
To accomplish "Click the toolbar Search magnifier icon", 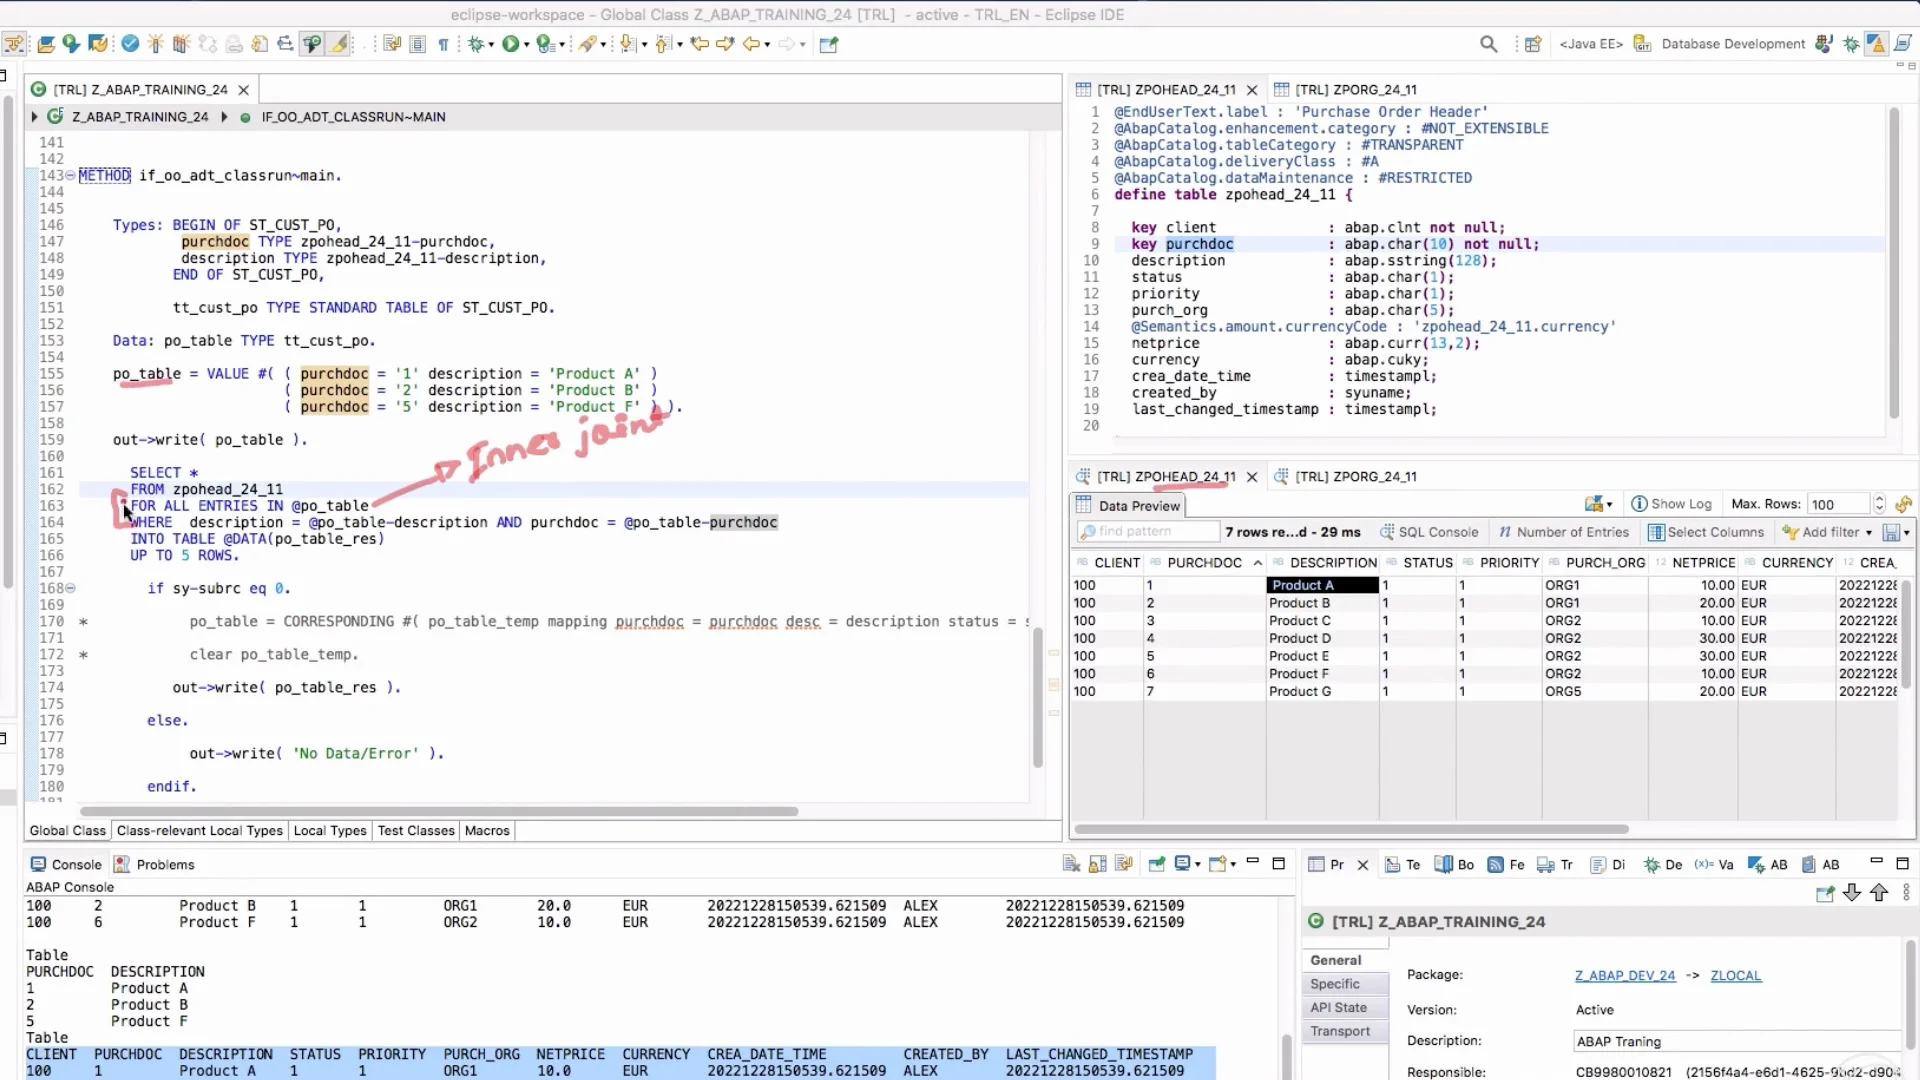I will click(1488, 44).
